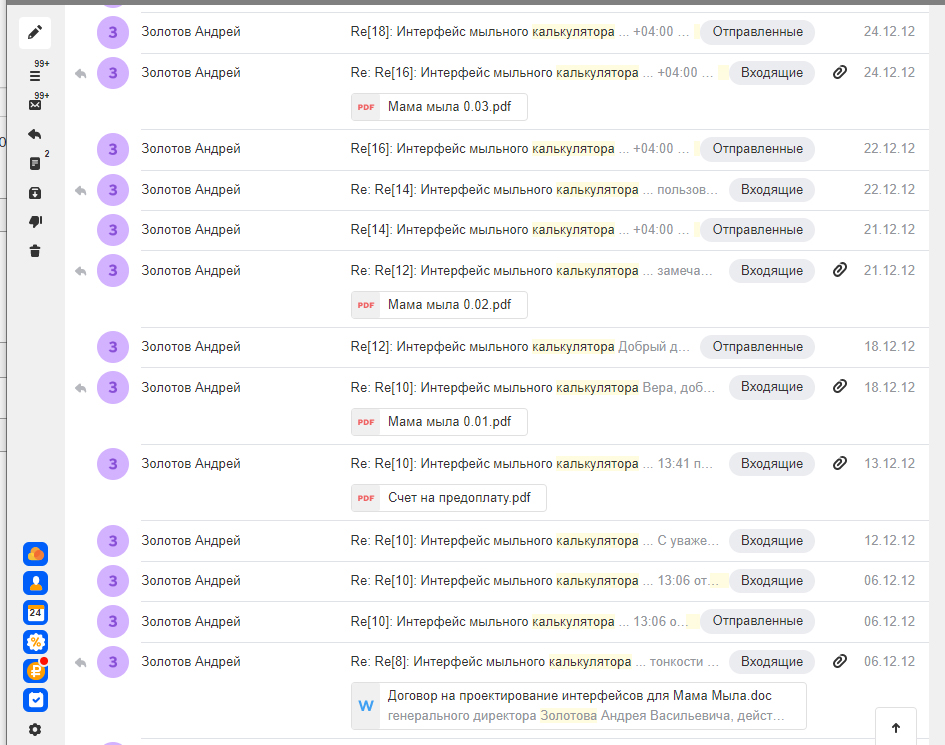The width and height of the screenshot is (945, 745).
Task: Open Re[16]: Интерфейс мыльного калькулятора subject
Action: tap(483, 149)
